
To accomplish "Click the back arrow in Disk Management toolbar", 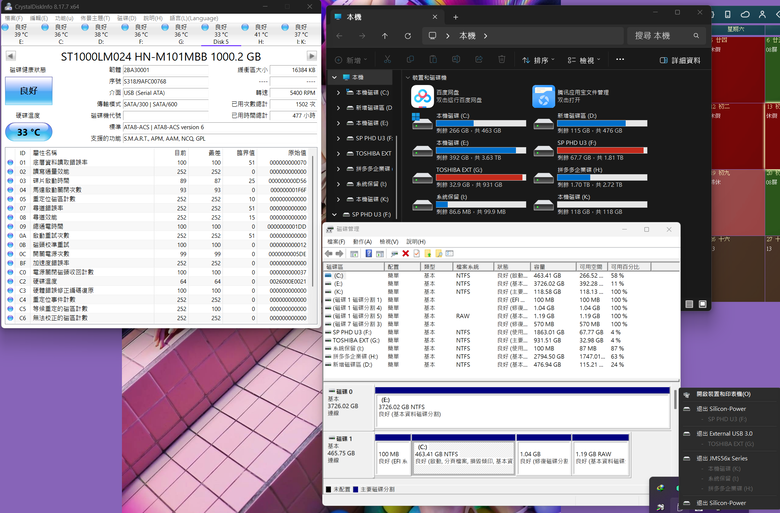I will pos(328,253).
